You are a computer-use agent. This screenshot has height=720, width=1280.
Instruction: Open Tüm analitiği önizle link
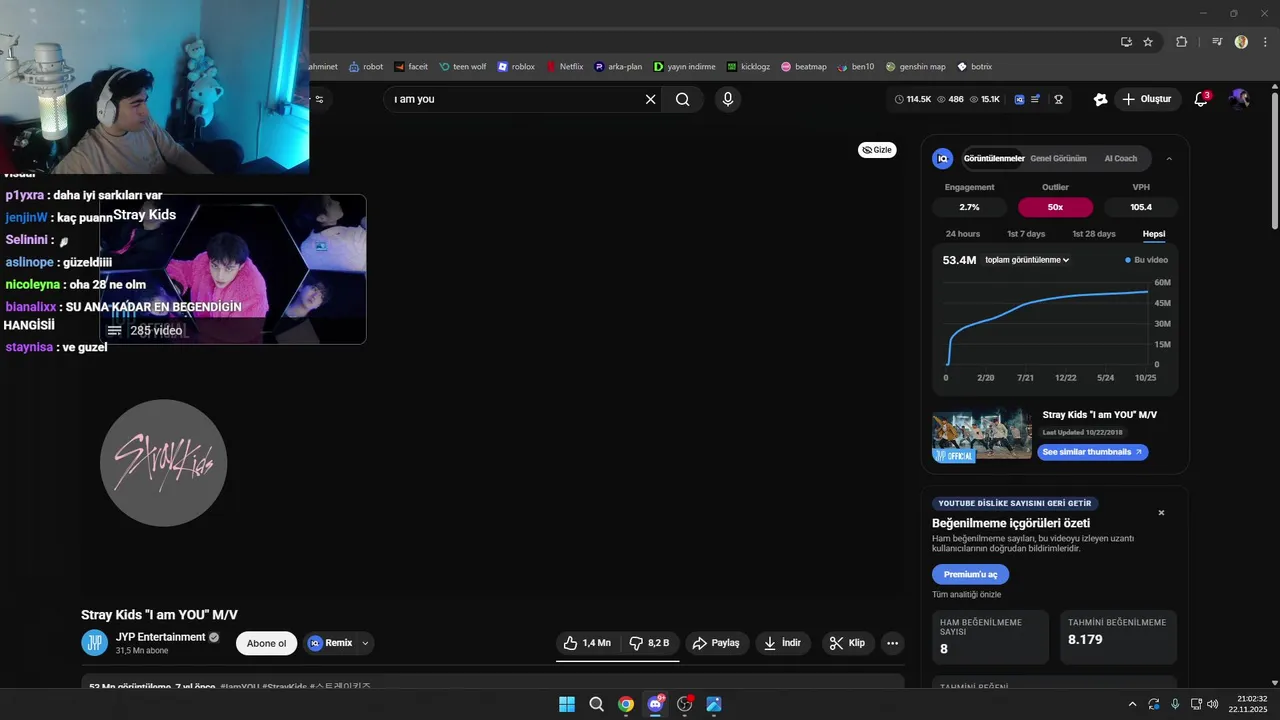coord(966,594)
